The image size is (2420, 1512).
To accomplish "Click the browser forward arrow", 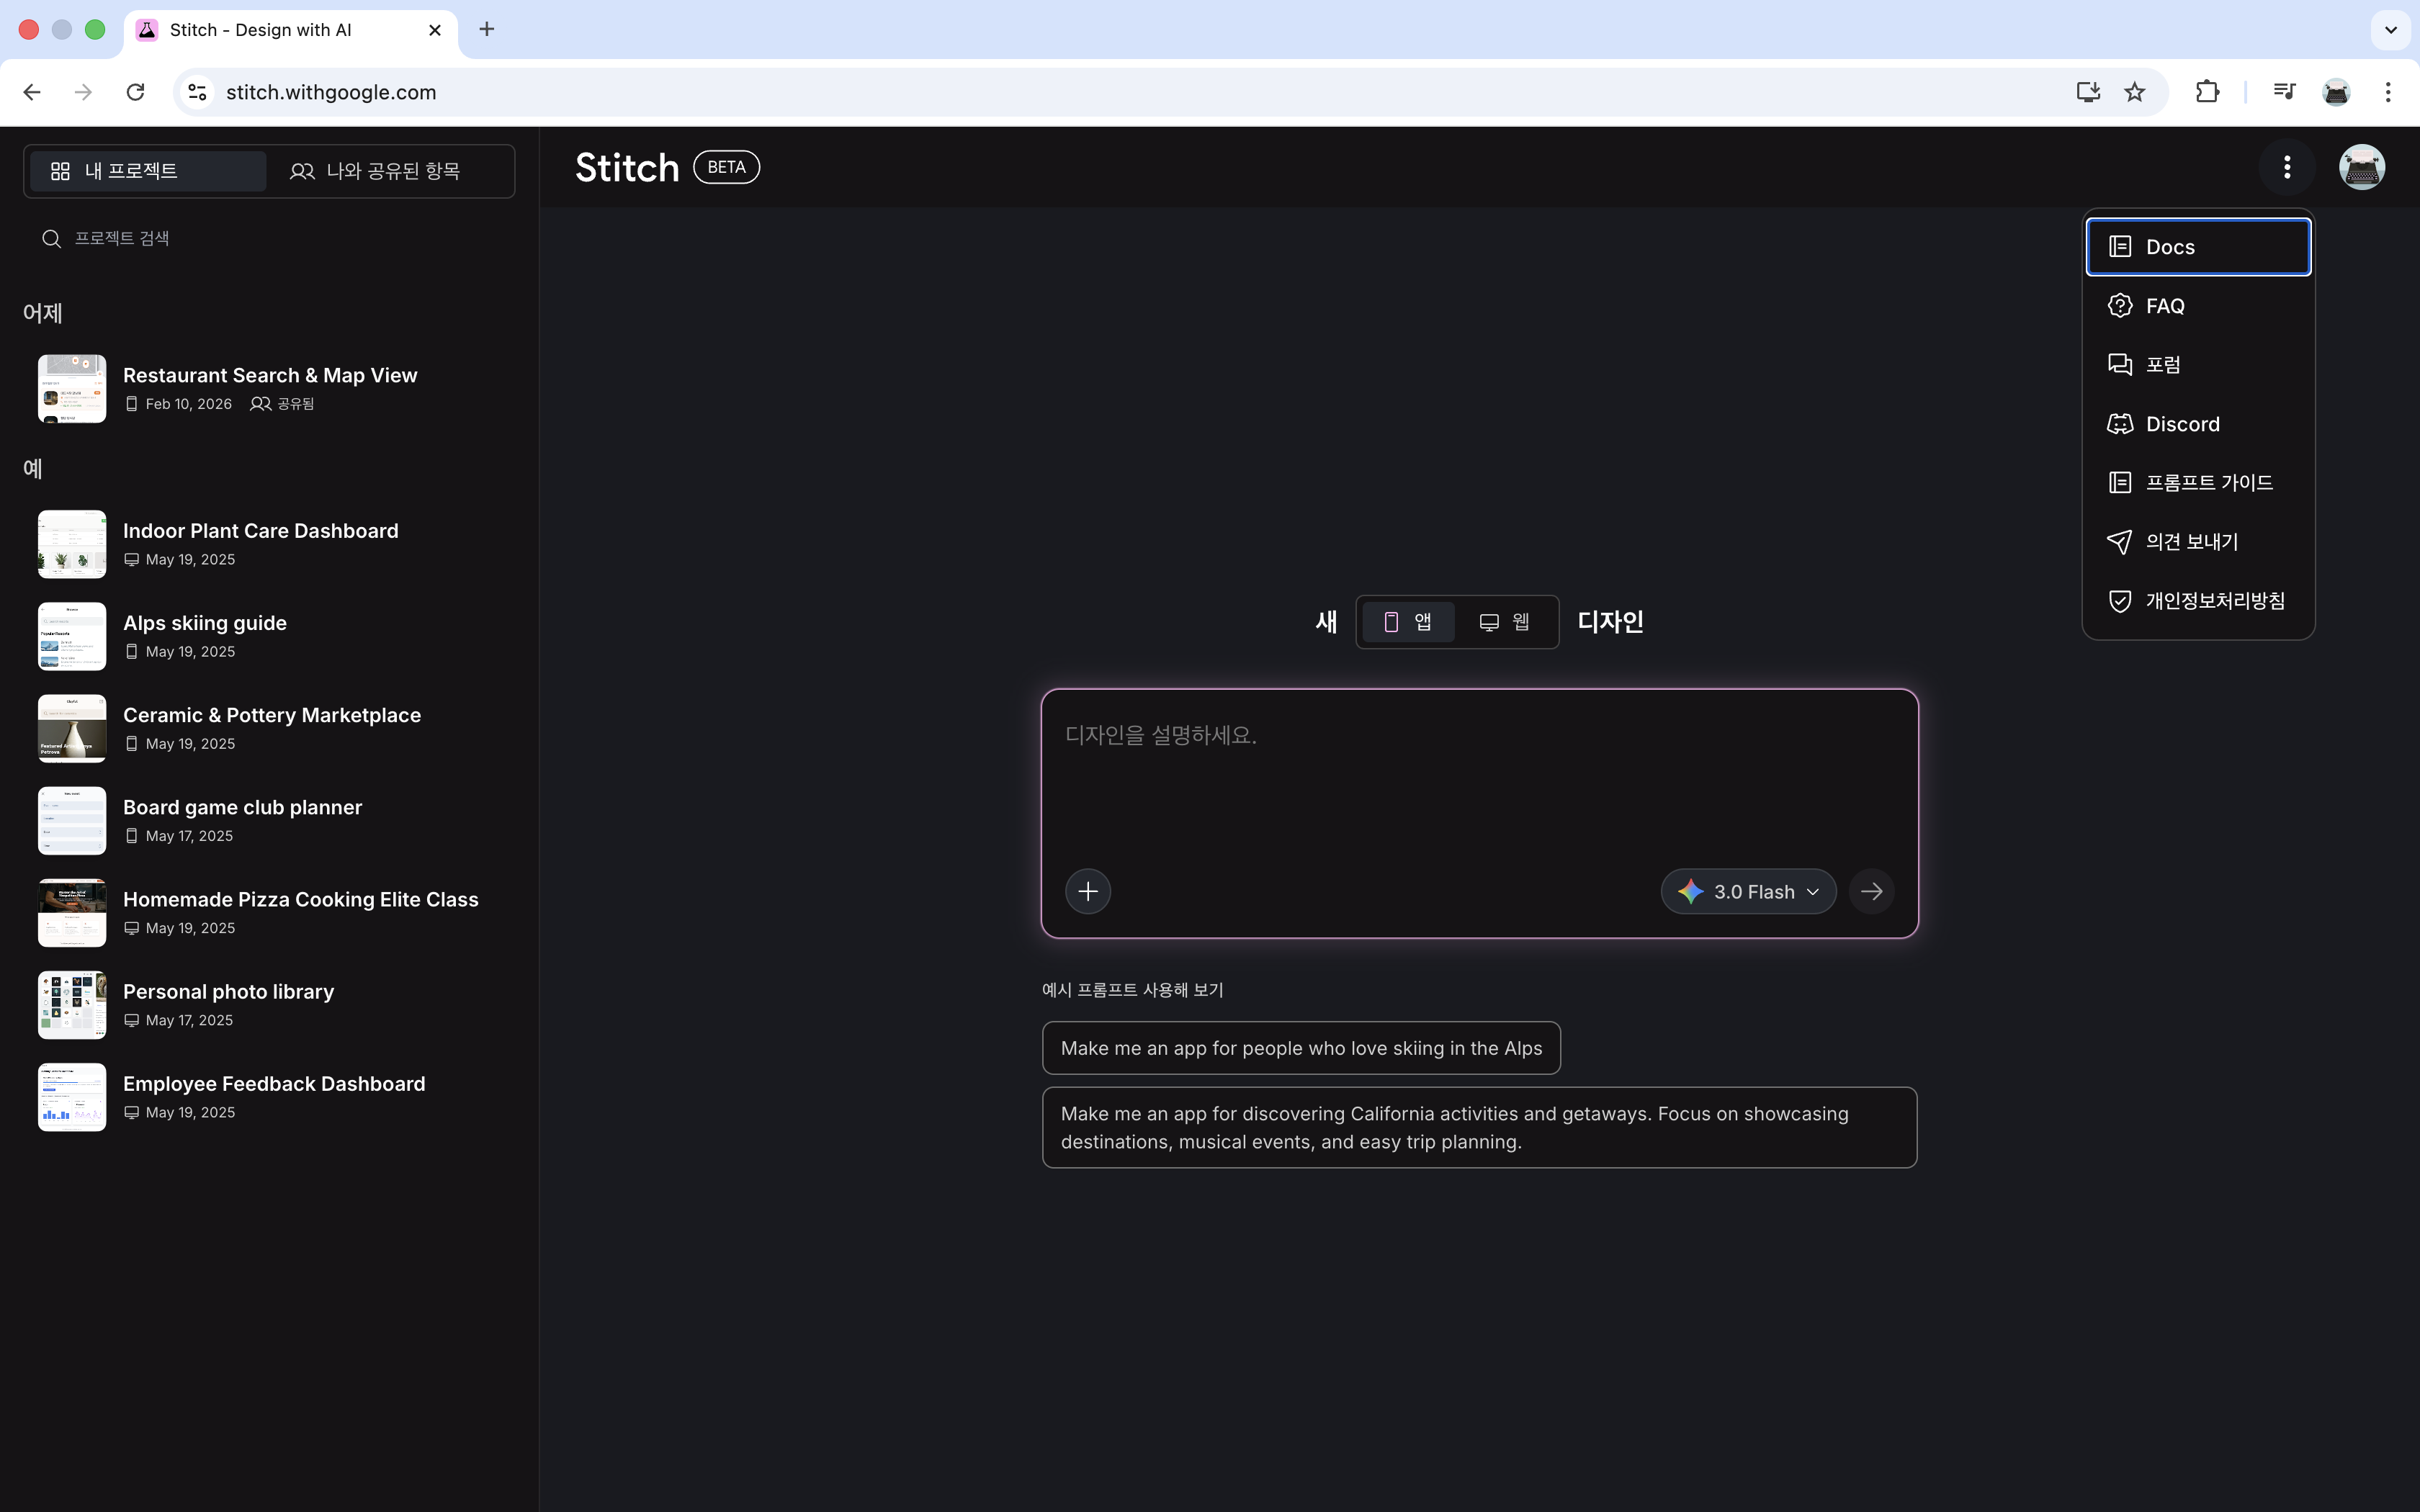I will click(84, 92).
